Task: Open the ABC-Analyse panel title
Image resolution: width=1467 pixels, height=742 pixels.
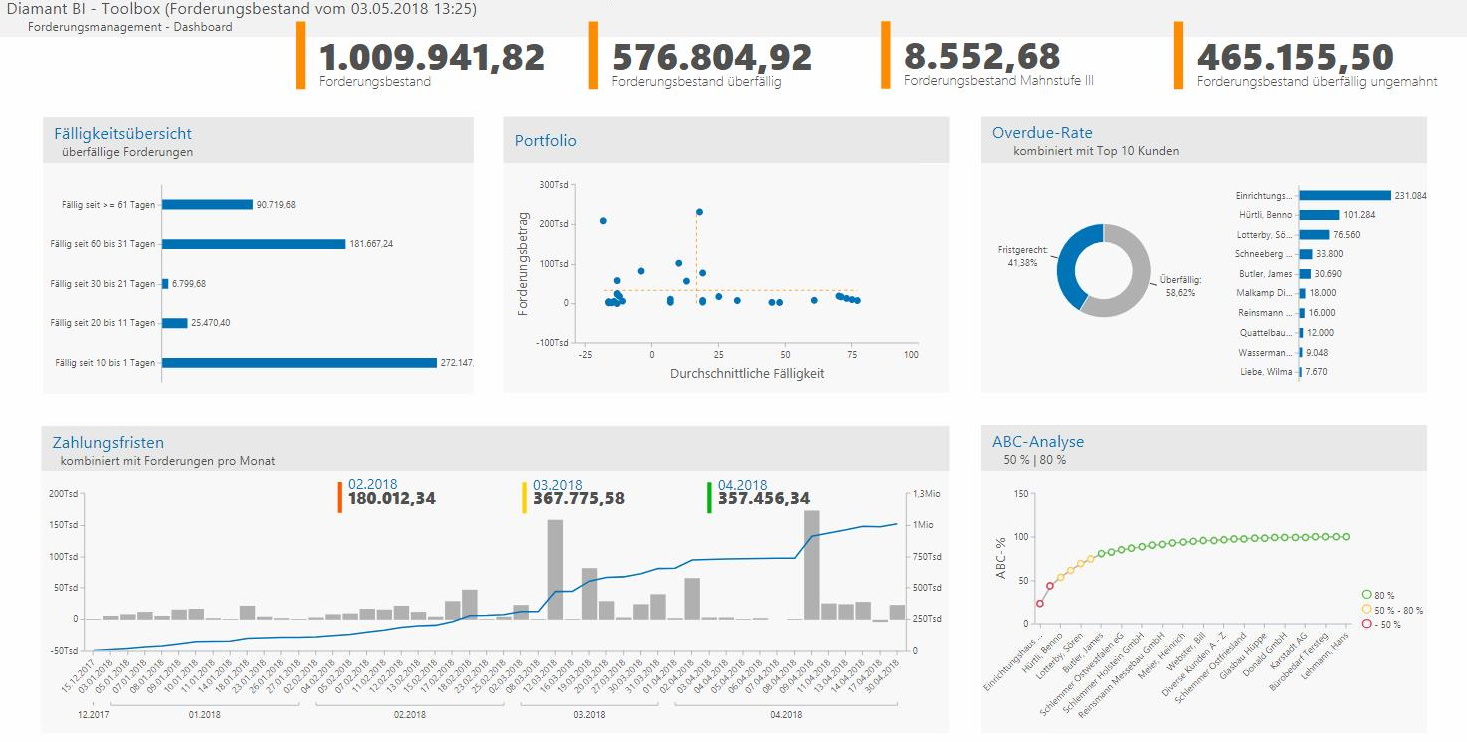Action: pyautogui.click(x=1038, y=441)
